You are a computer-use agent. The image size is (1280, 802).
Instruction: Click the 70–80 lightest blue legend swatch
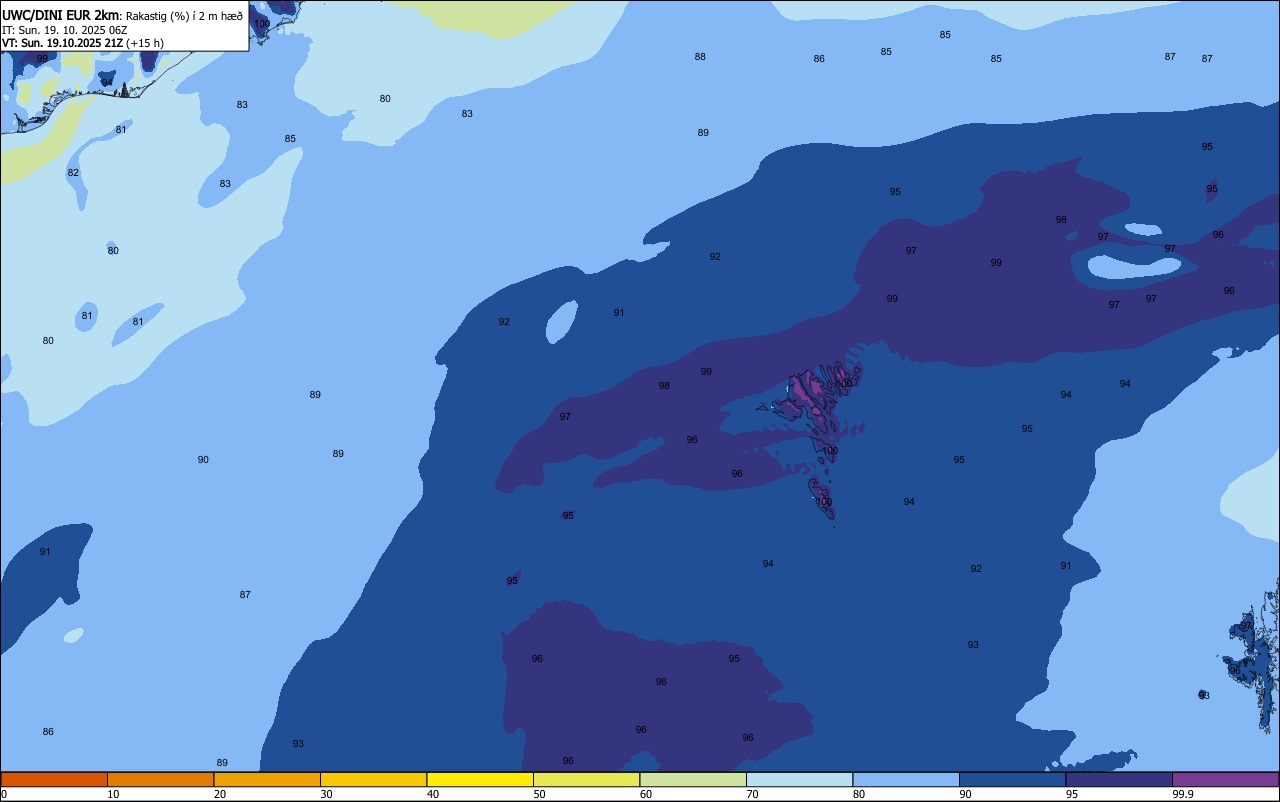point(799,779)
